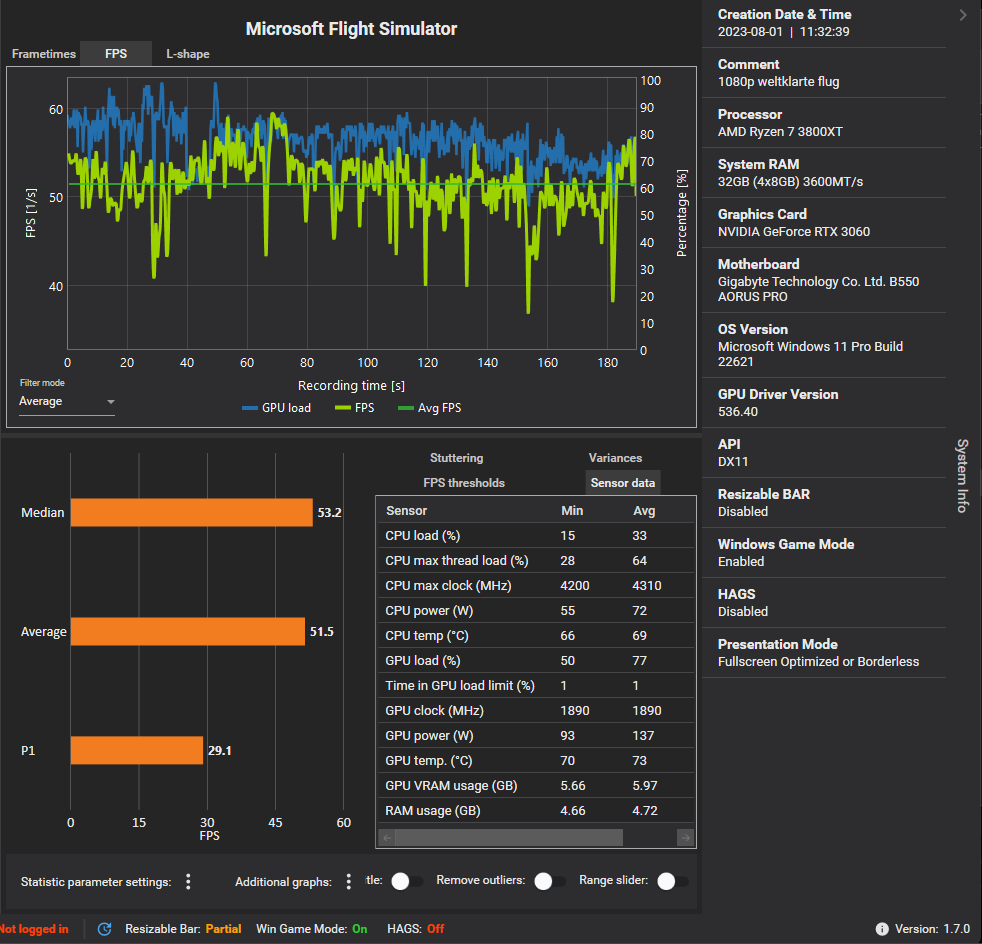Click the Median FPS bar
Screen dimensions: 982x944
(192, 512)
